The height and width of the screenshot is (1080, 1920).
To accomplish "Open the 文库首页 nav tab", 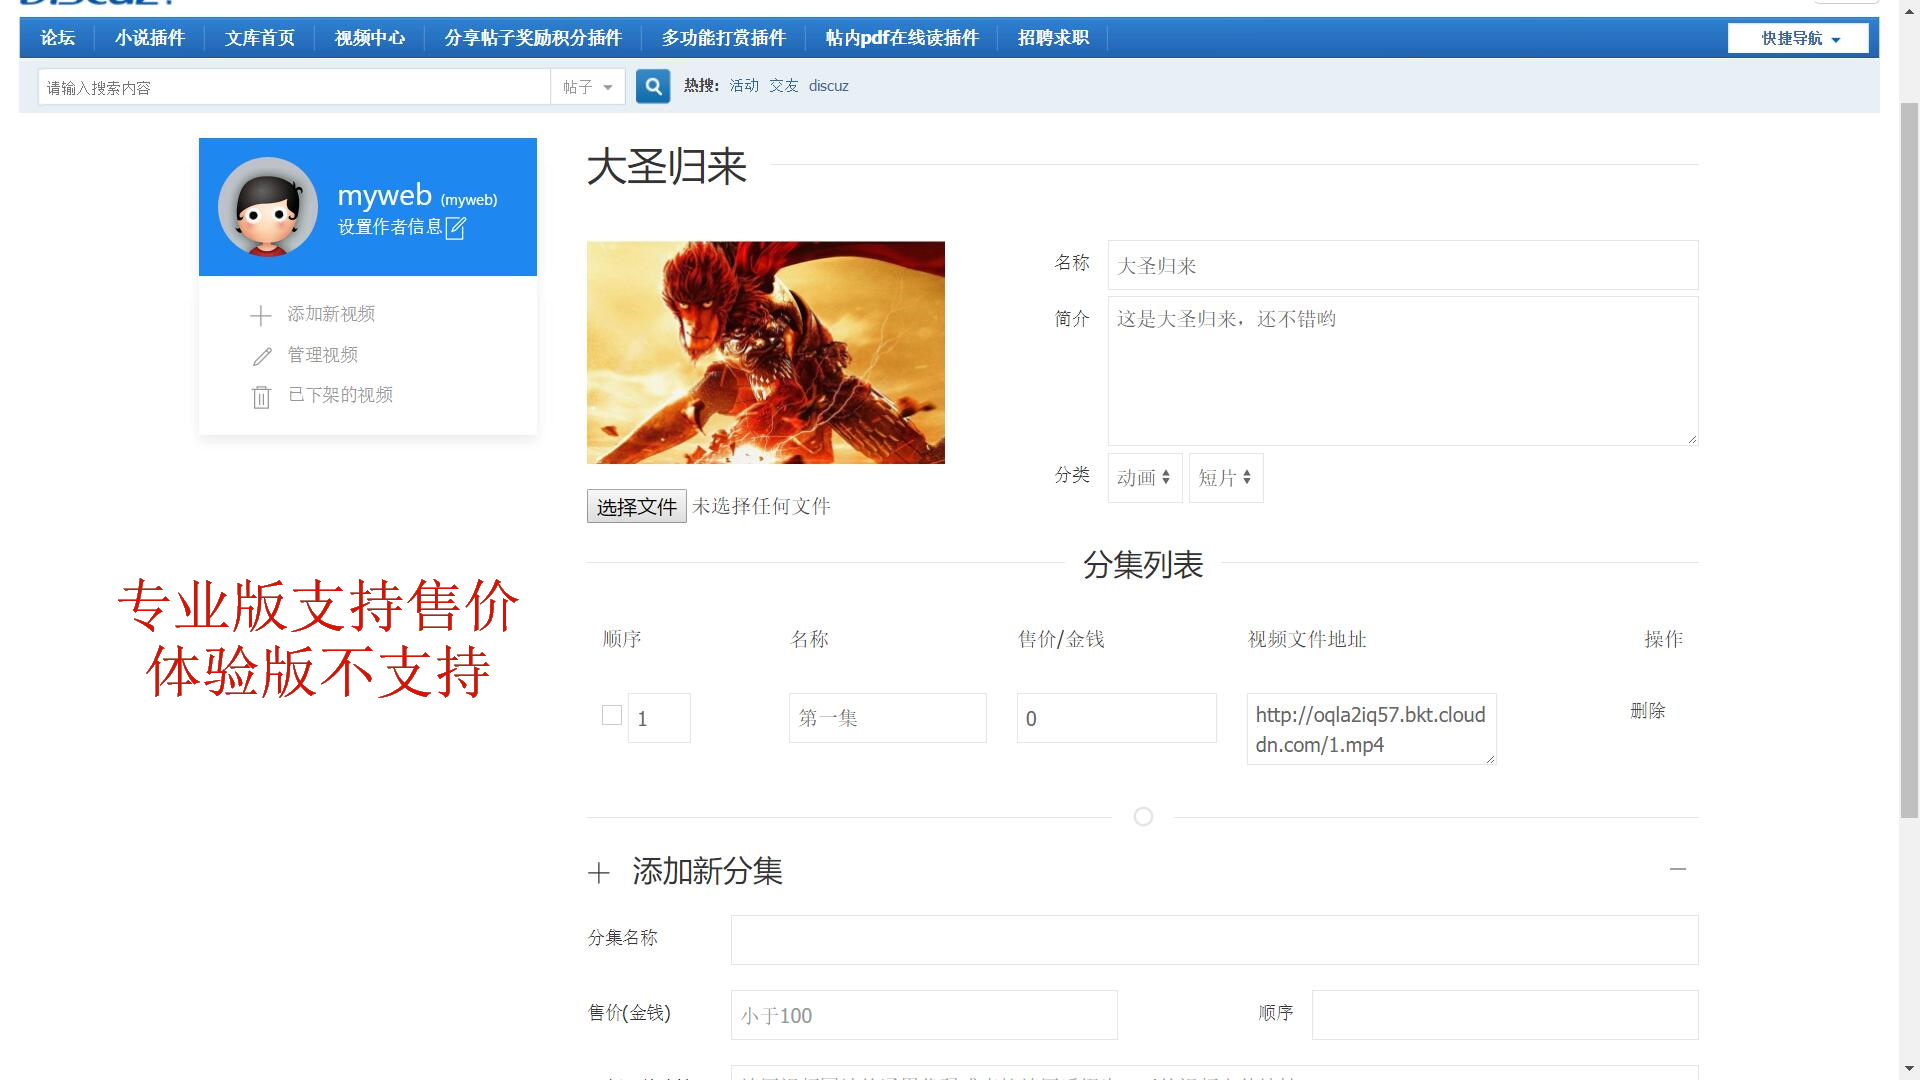I will tap(259, 38).
